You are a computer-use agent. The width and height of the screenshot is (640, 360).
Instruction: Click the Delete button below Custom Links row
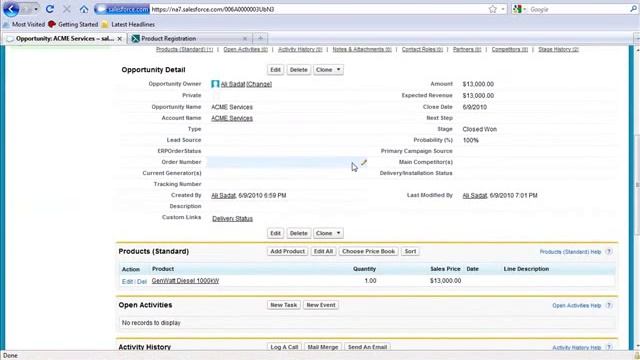[x=298, y=233]
